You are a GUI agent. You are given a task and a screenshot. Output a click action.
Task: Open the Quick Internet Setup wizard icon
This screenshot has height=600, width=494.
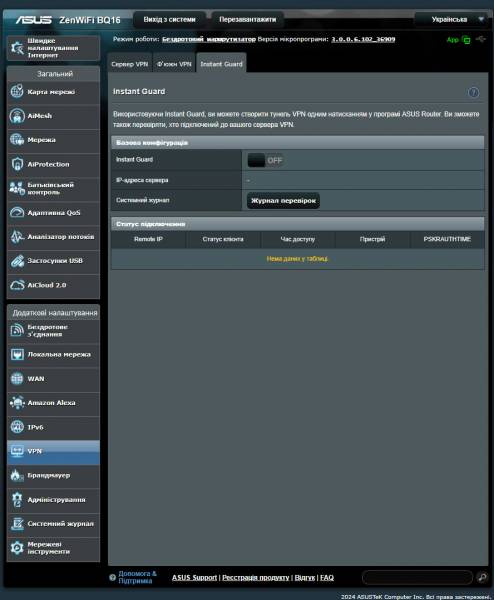(17, 48)
